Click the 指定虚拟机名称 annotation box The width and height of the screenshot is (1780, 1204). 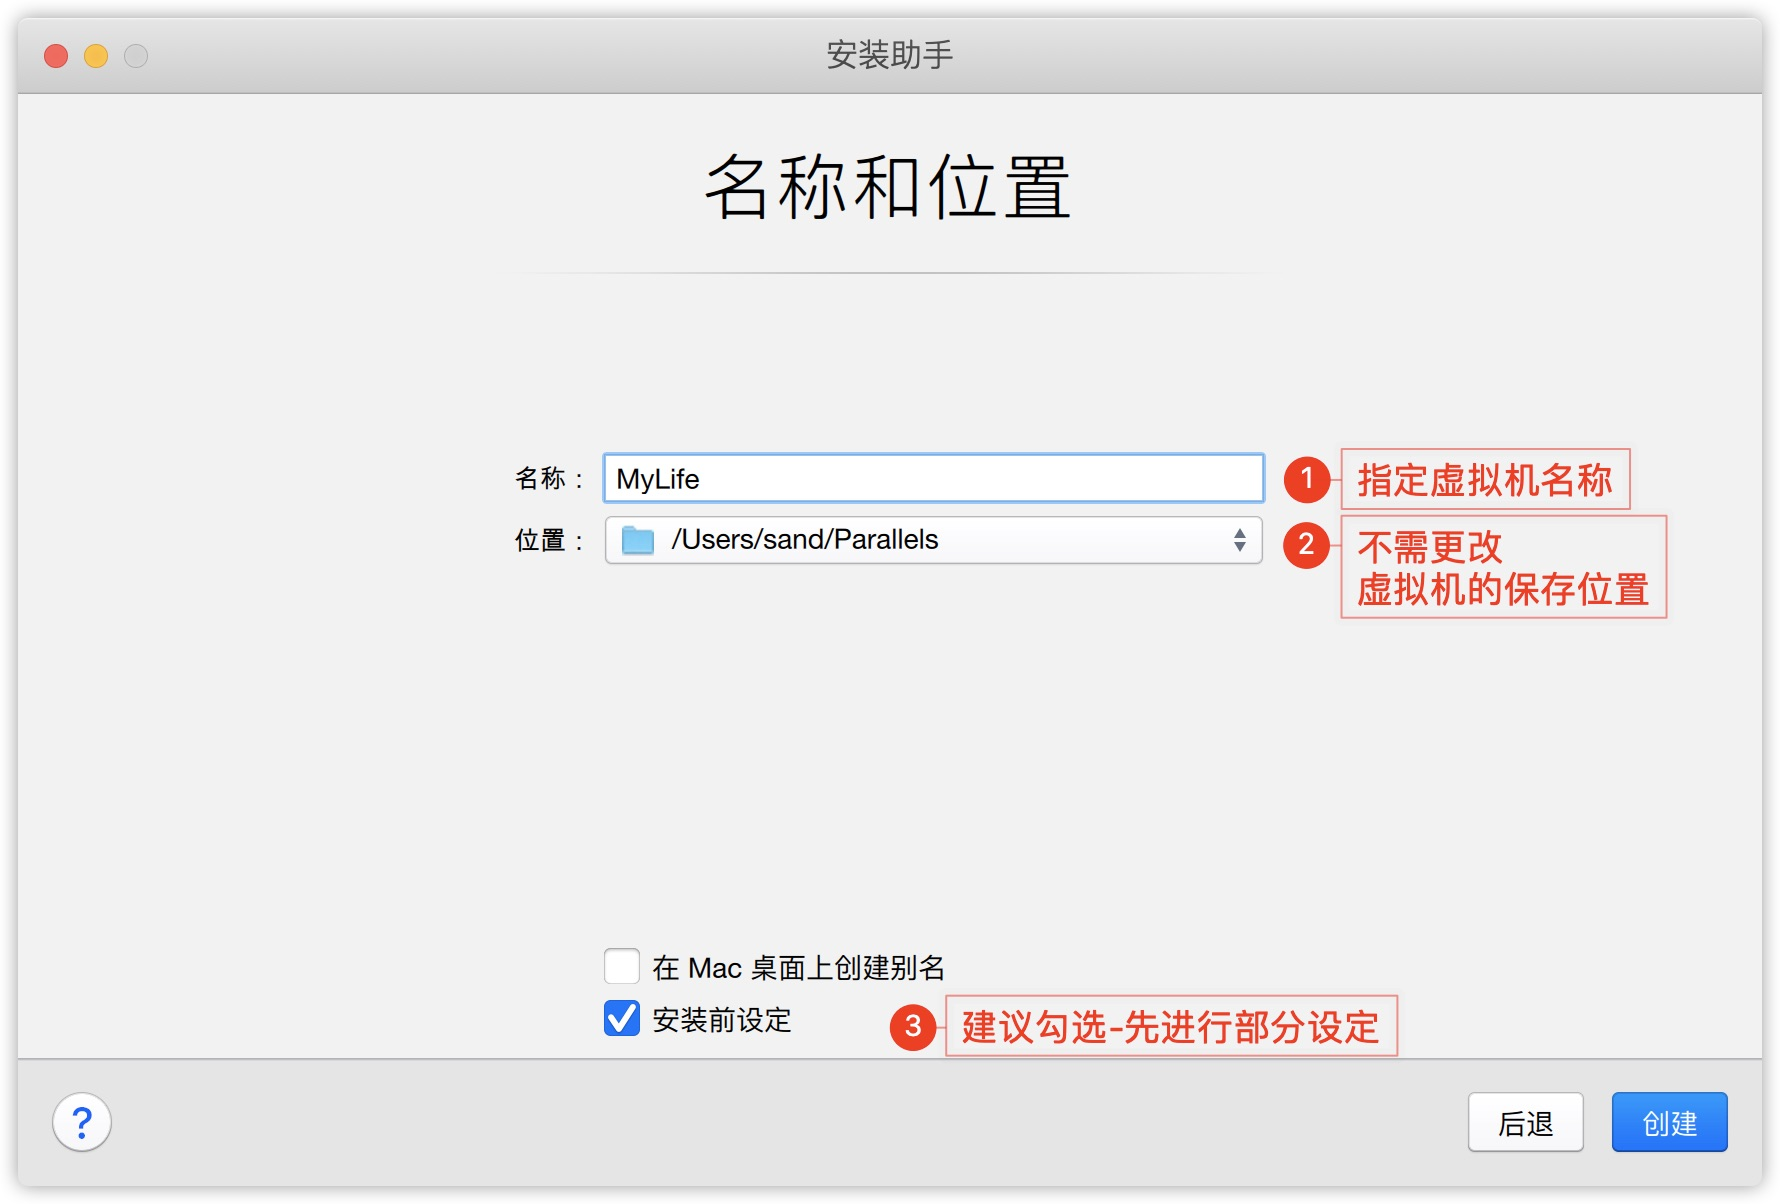[x=1485, y=479]
